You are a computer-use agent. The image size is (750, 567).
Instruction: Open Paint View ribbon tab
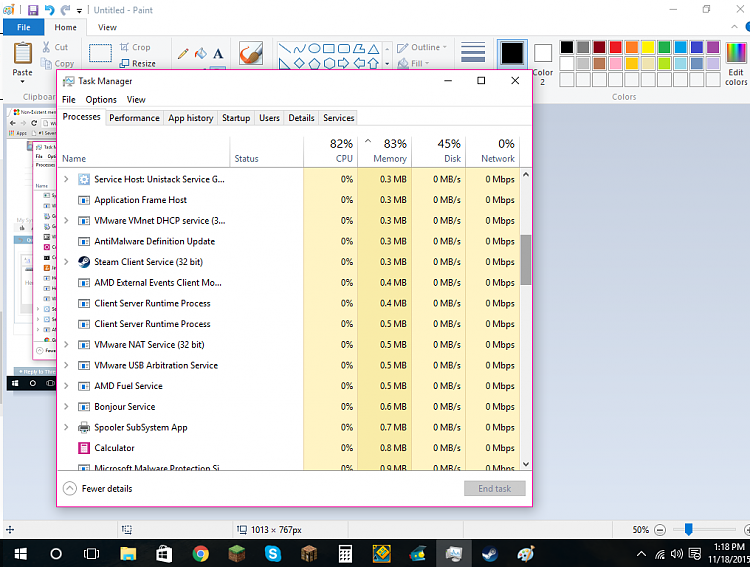107,27
